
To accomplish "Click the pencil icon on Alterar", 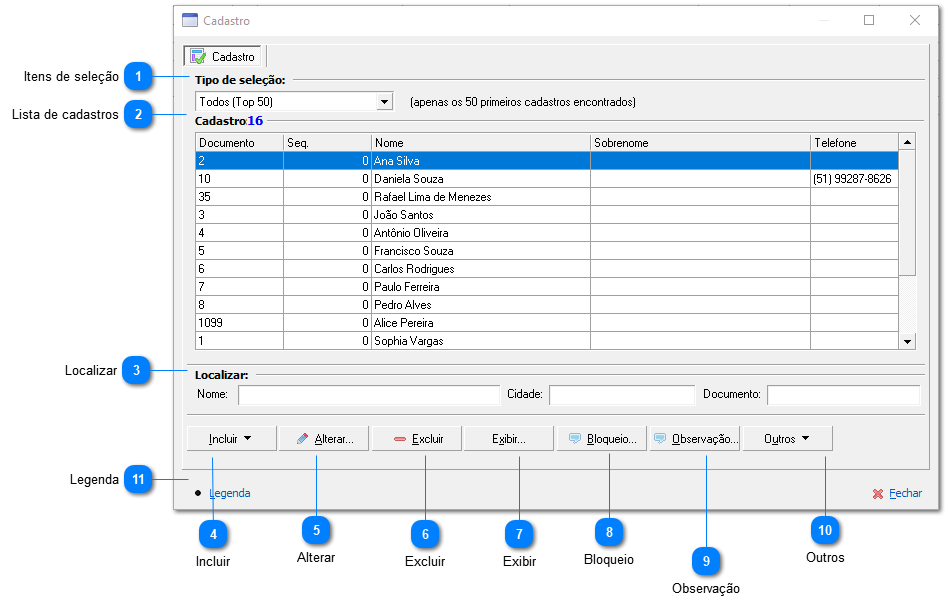I will pyautogui.click(x=302, y=439).
